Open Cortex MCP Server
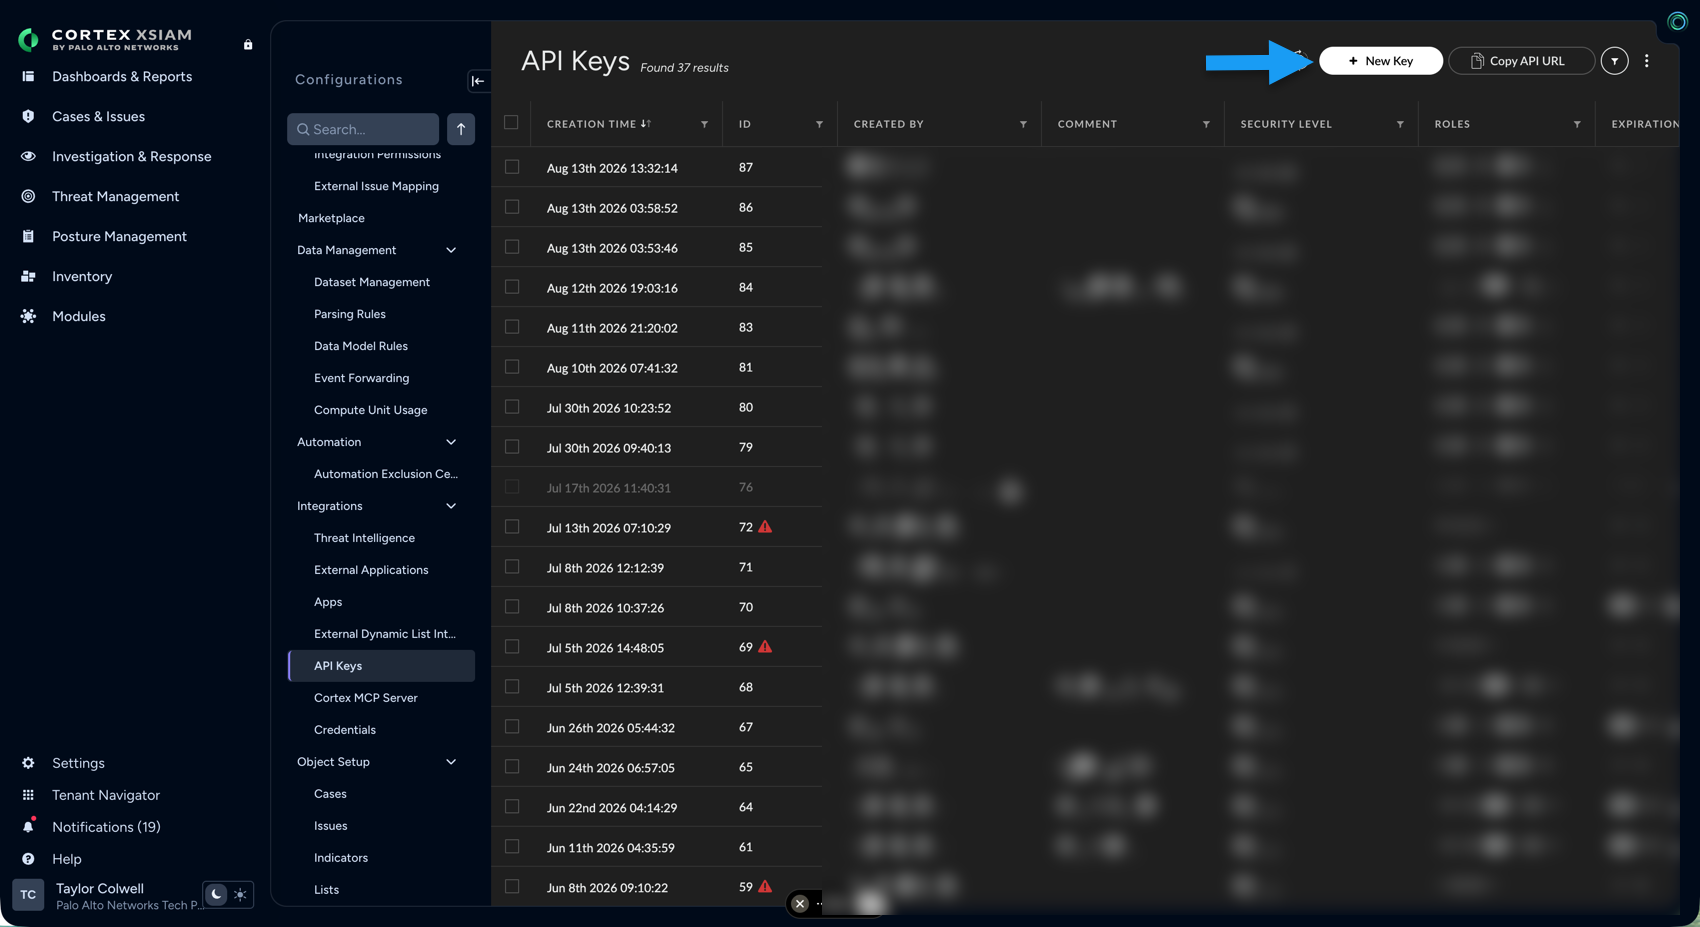The height and width of the screenshot is (927, 1700). point(366,698)
